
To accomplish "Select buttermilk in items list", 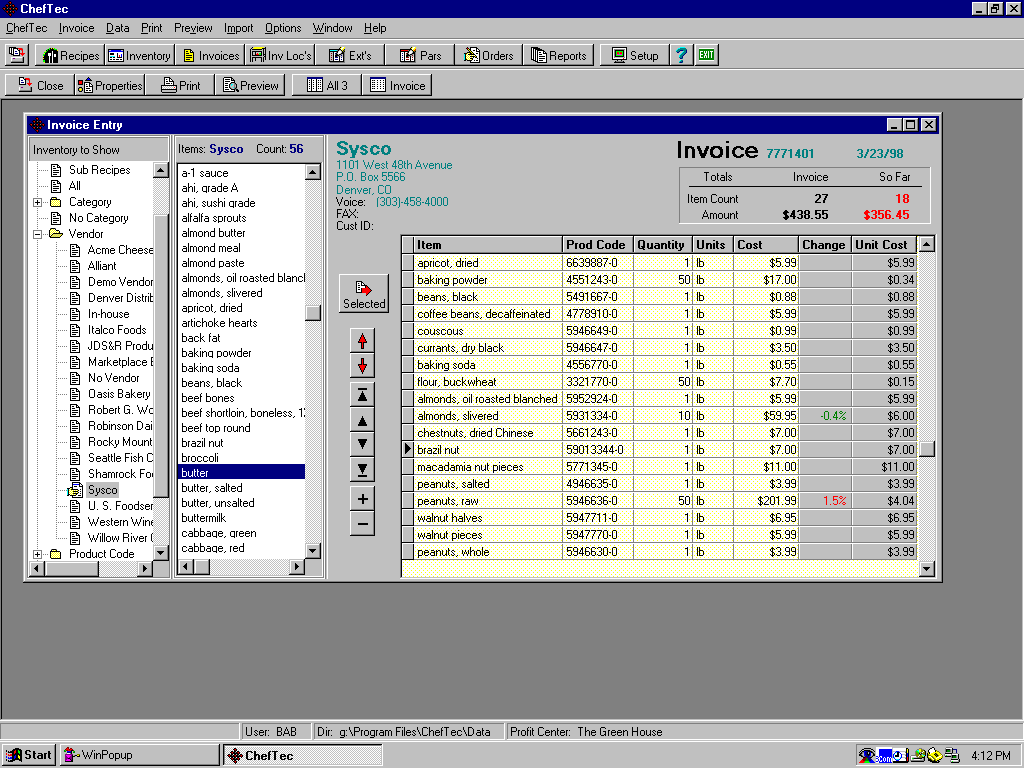I will coord(203,518).
